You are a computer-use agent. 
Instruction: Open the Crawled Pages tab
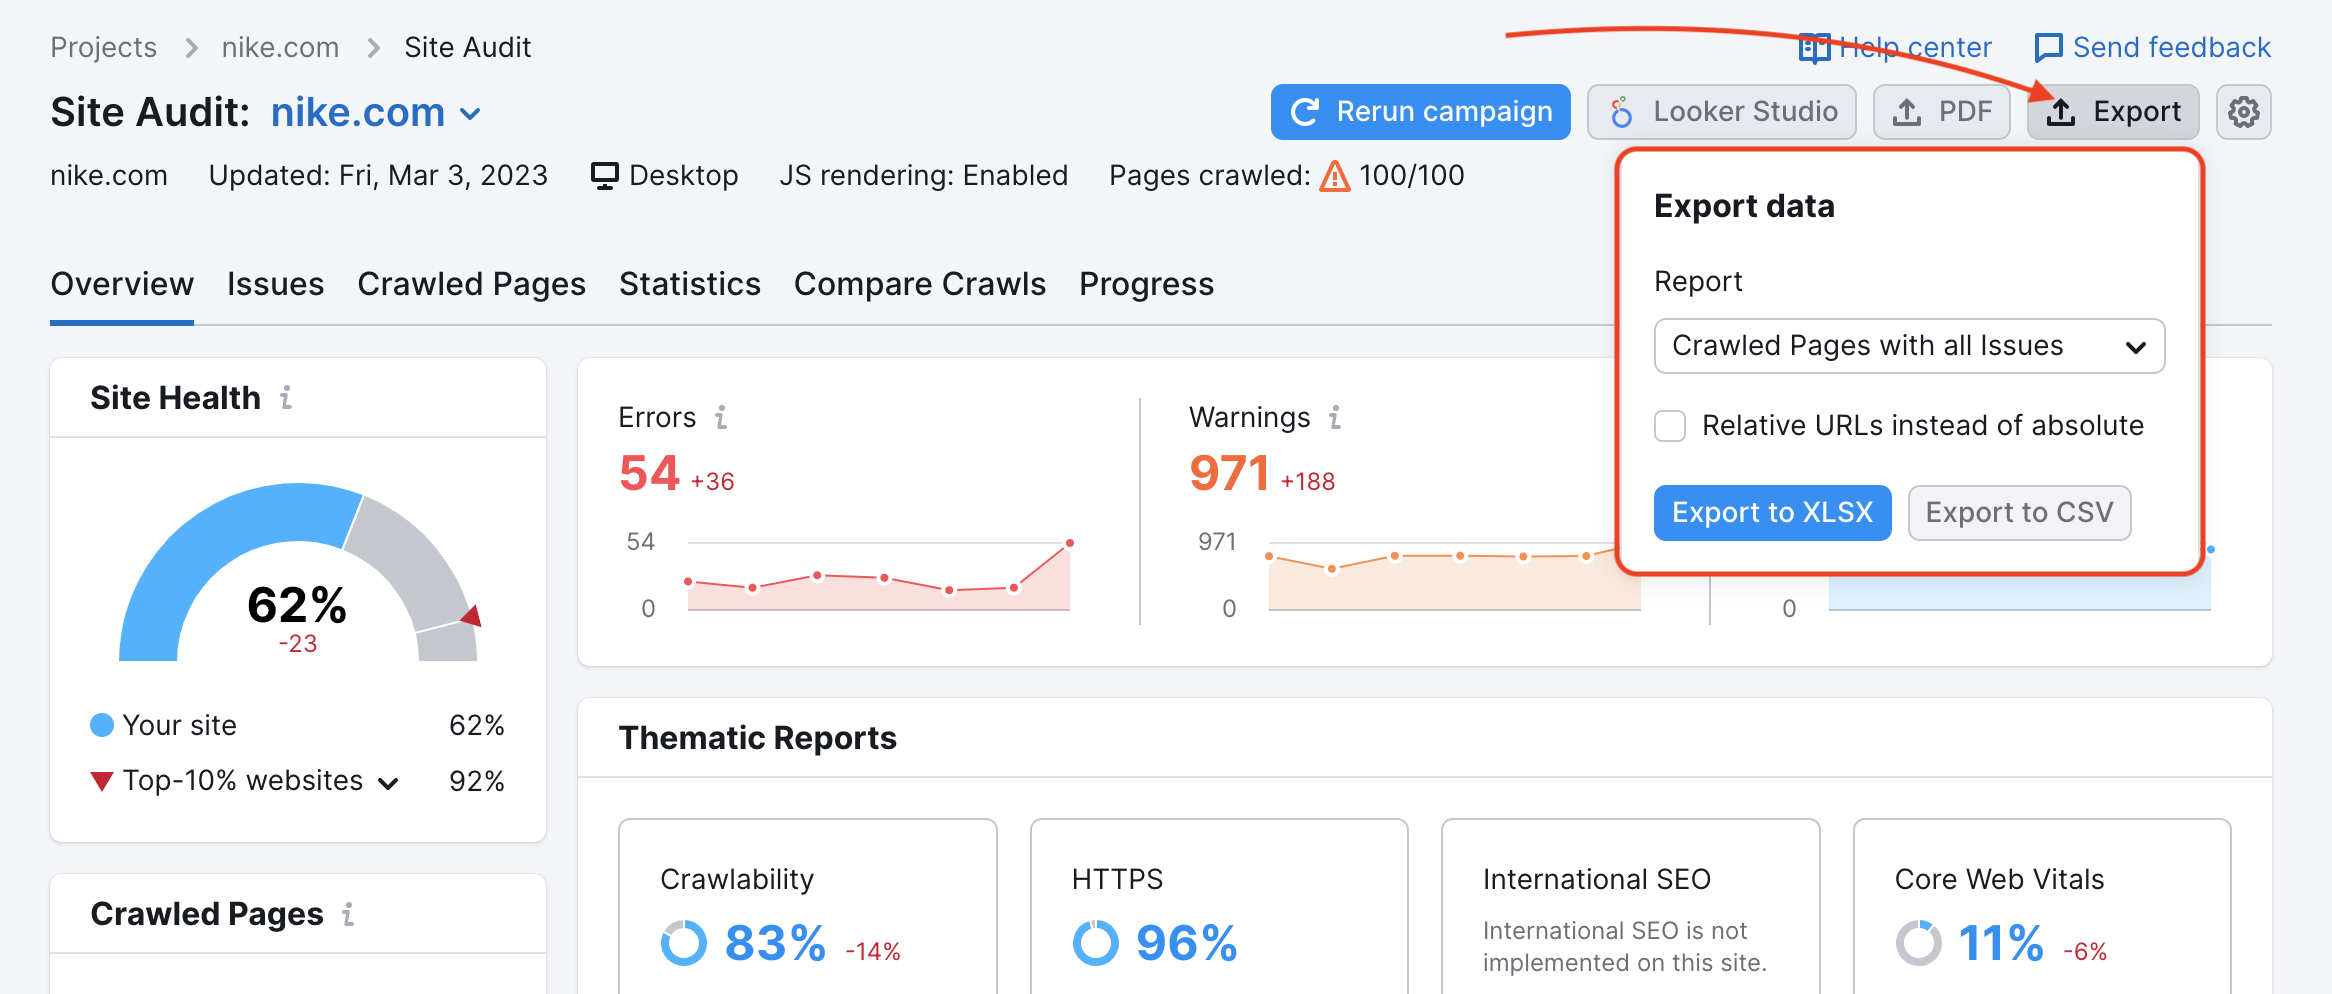coord(471,284)
